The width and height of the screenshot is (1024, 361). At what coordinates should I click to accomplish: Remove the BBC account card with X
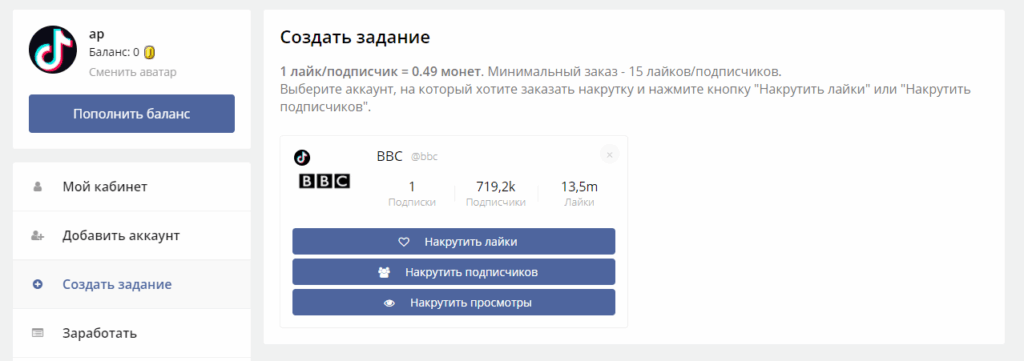[609, 155]
